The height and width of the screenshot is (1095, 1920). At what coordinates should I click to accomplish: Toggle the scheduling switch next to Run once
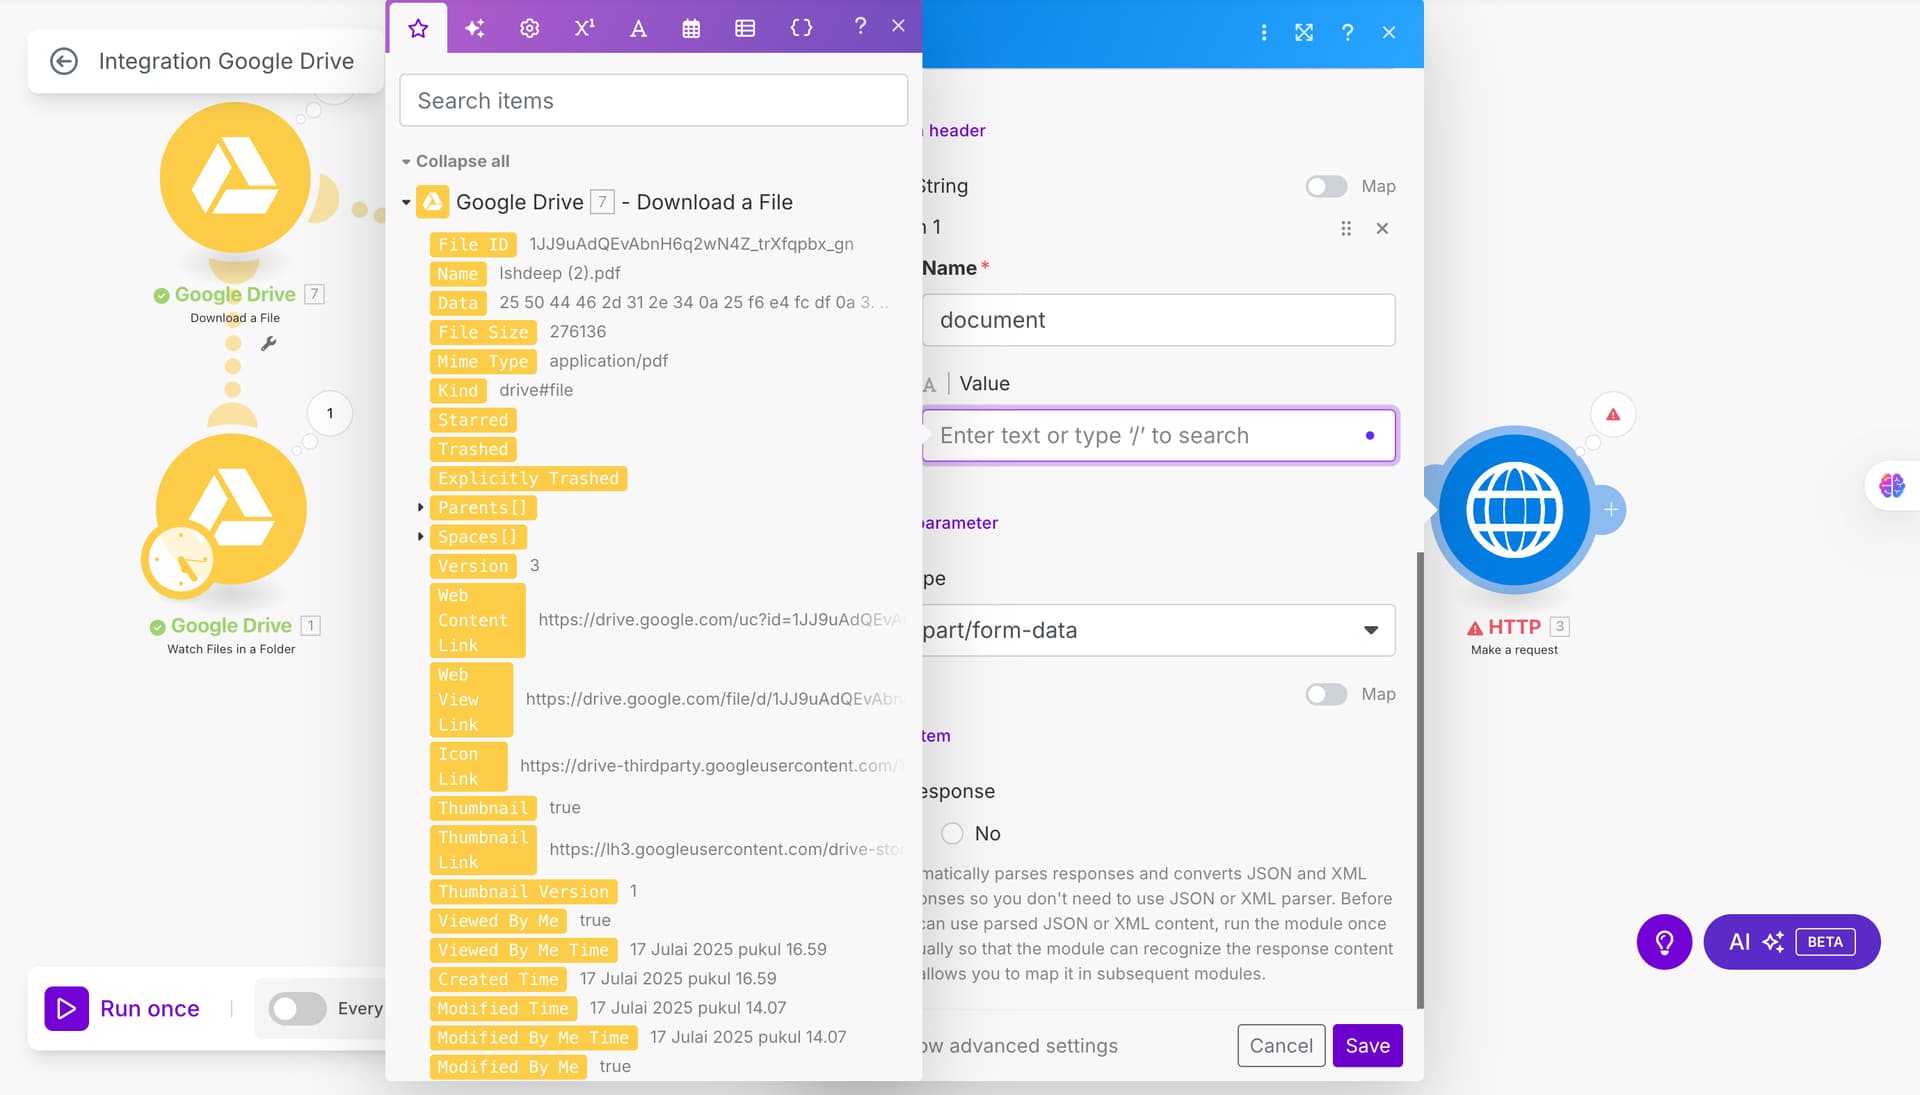coord(297,1009)
